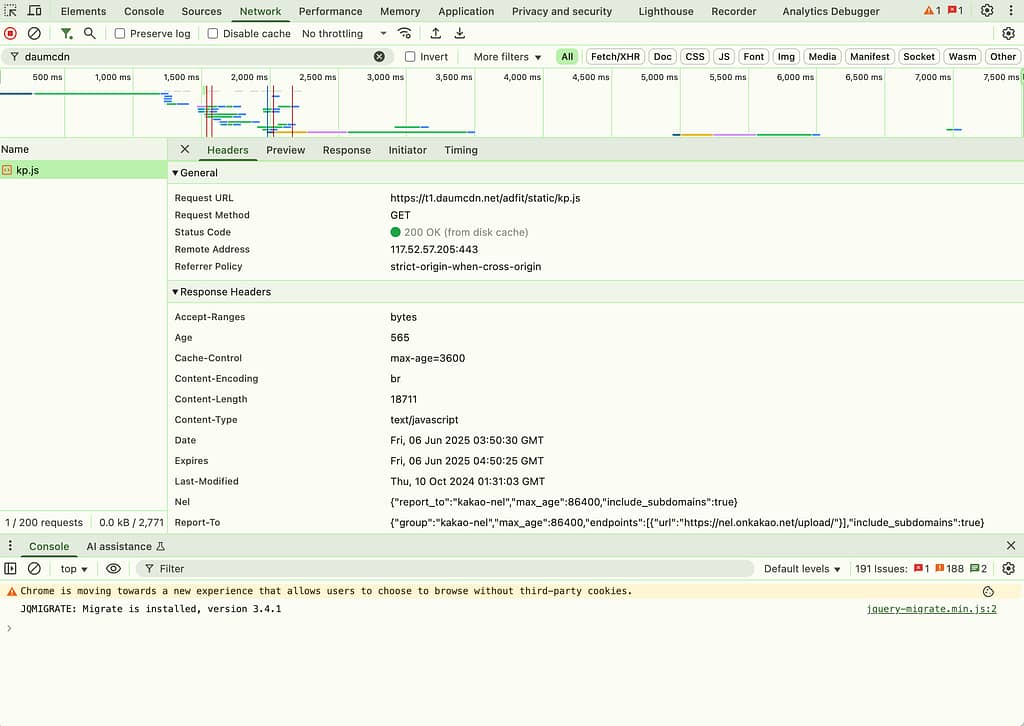Open the No throttling dropdown
This screenshot has height=726, width=1024.
344,33
